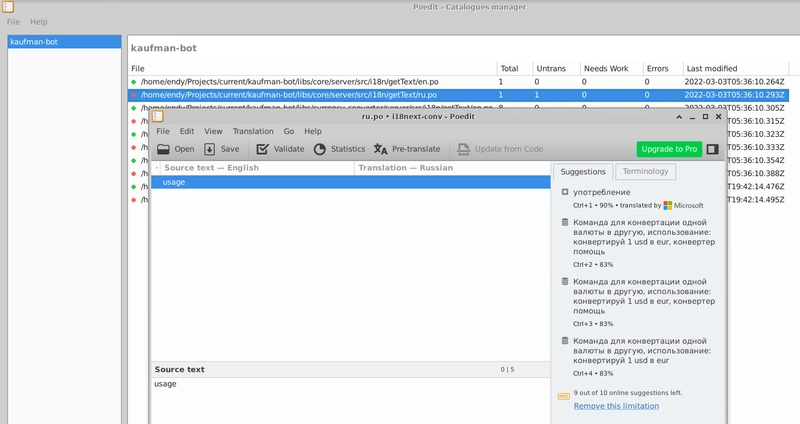Image resolution: width=800 pixels, height=424 pixels.
Task: Switch to Suggestions tab
Action: point(583,171)
